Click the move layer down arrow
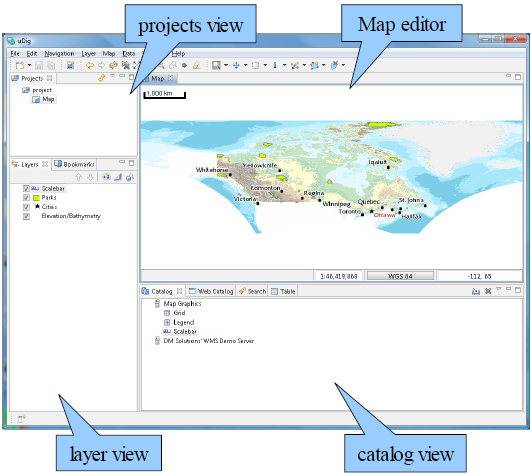531x475 pixels. [x=90, y=177]
